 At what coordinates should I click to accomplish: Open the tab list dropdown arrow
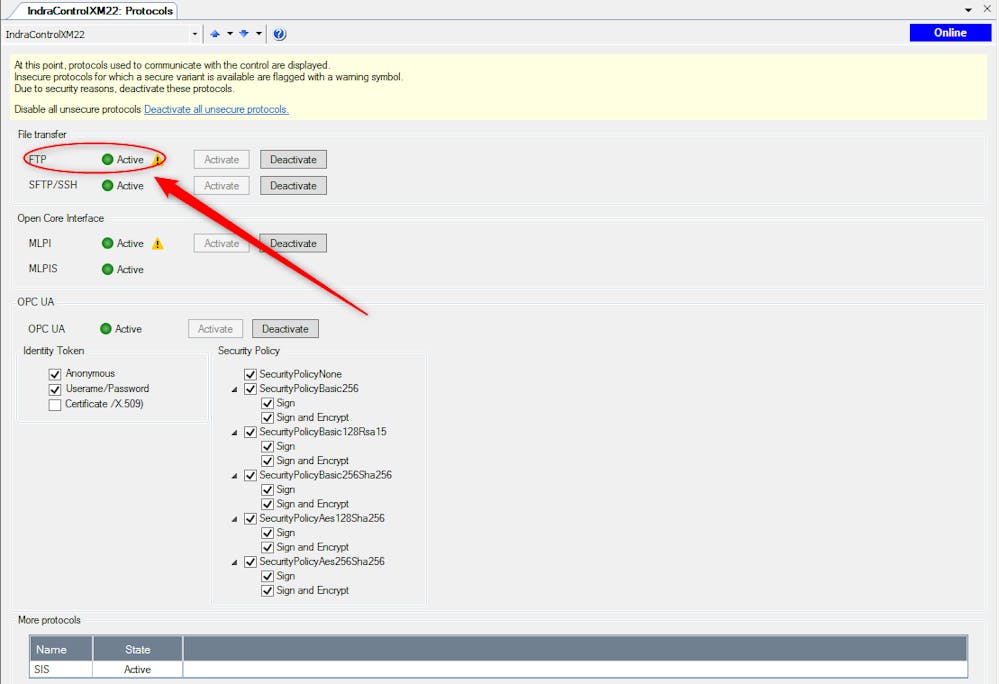968,10
